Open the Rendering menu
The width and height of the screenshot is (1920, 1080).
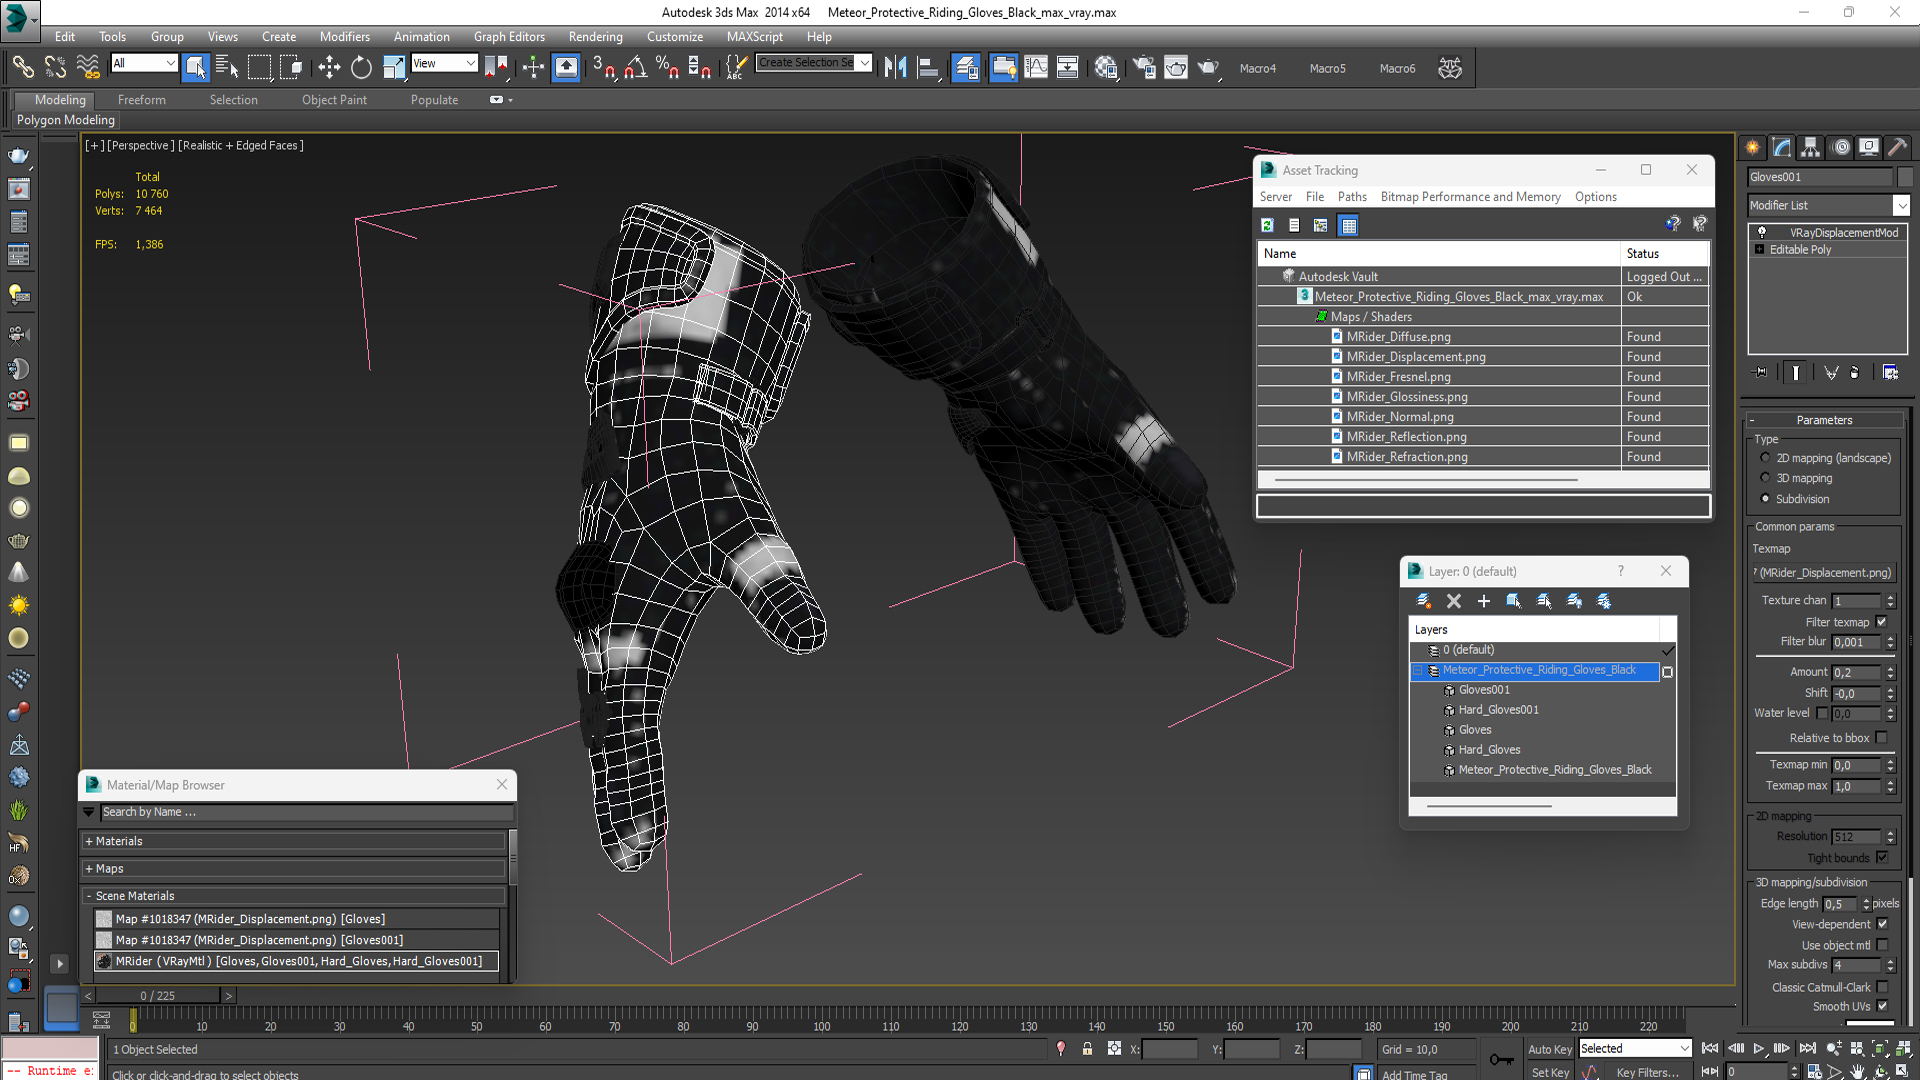[595, 37]
